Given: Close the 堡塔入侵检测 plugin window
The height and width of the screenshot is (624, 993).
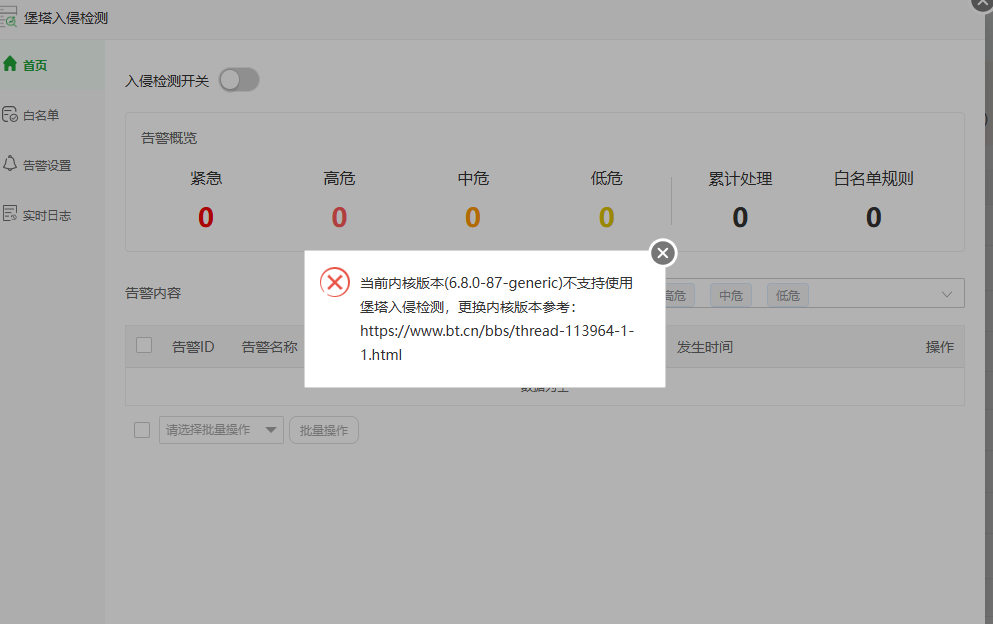Looking at the screenshot, I should tap(983, 4).
